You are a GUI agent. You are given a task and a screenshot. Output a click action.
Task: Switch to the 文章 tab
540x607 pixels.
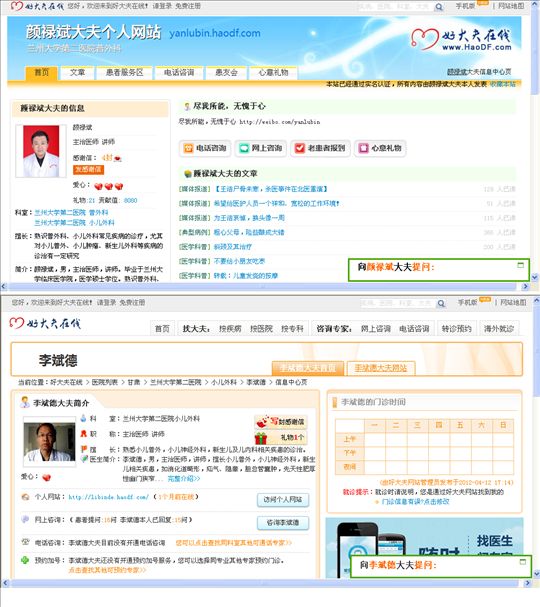click(77, 73)
